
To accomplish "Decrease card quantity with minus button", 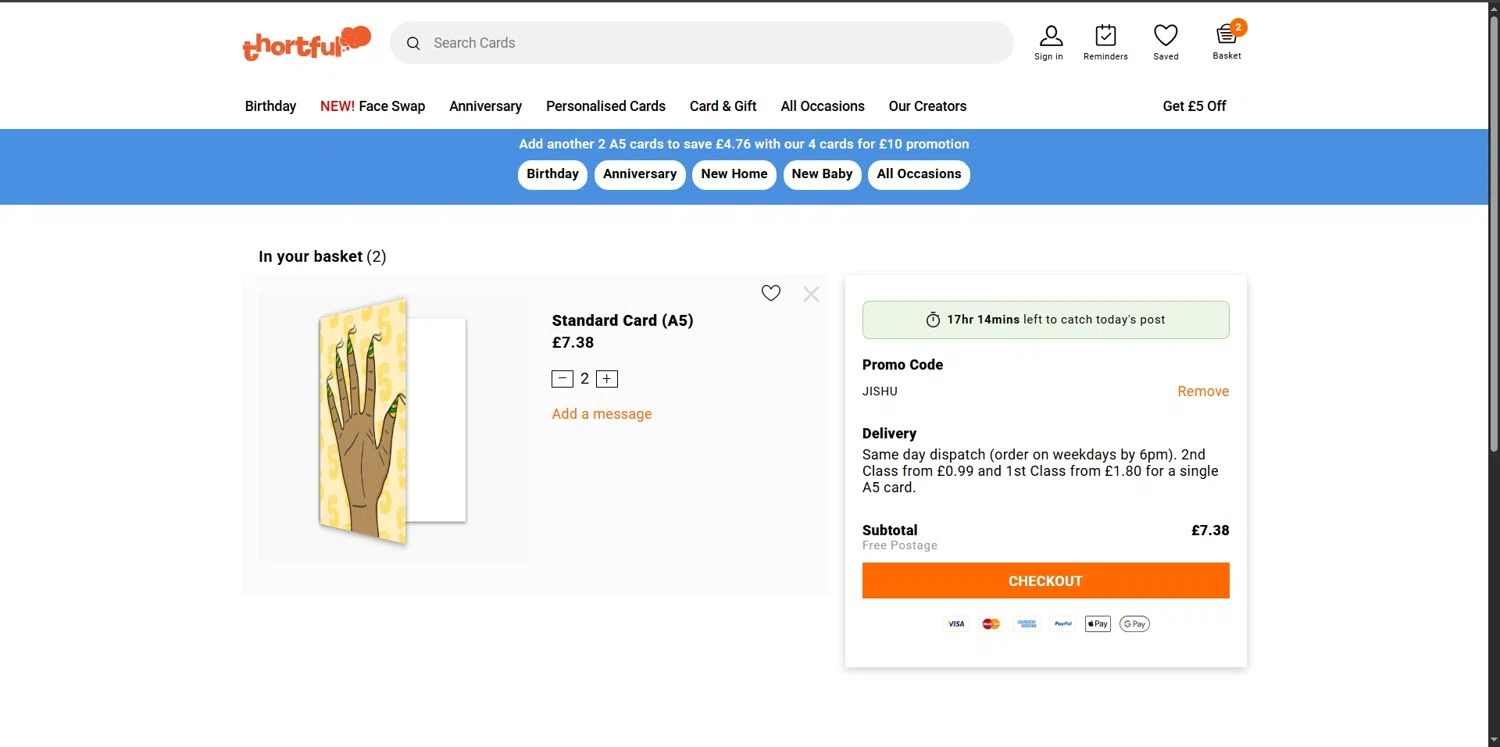I will pyautogui.click(x=562, y=379).
